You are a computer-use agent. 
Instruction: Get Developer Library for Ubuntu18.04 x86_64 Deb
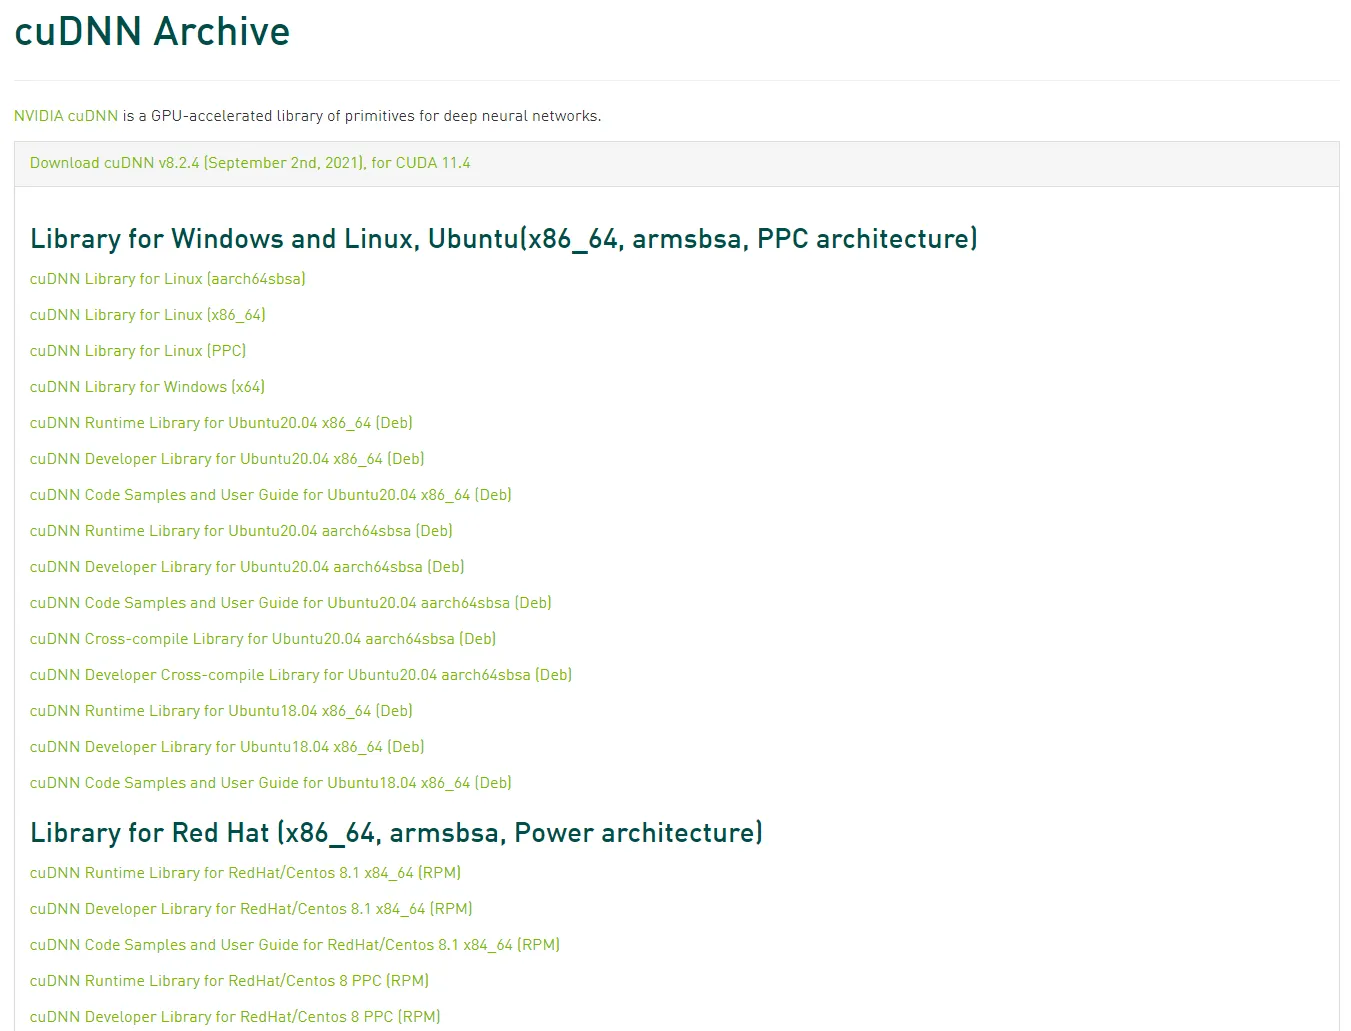[x=227, y=747]
